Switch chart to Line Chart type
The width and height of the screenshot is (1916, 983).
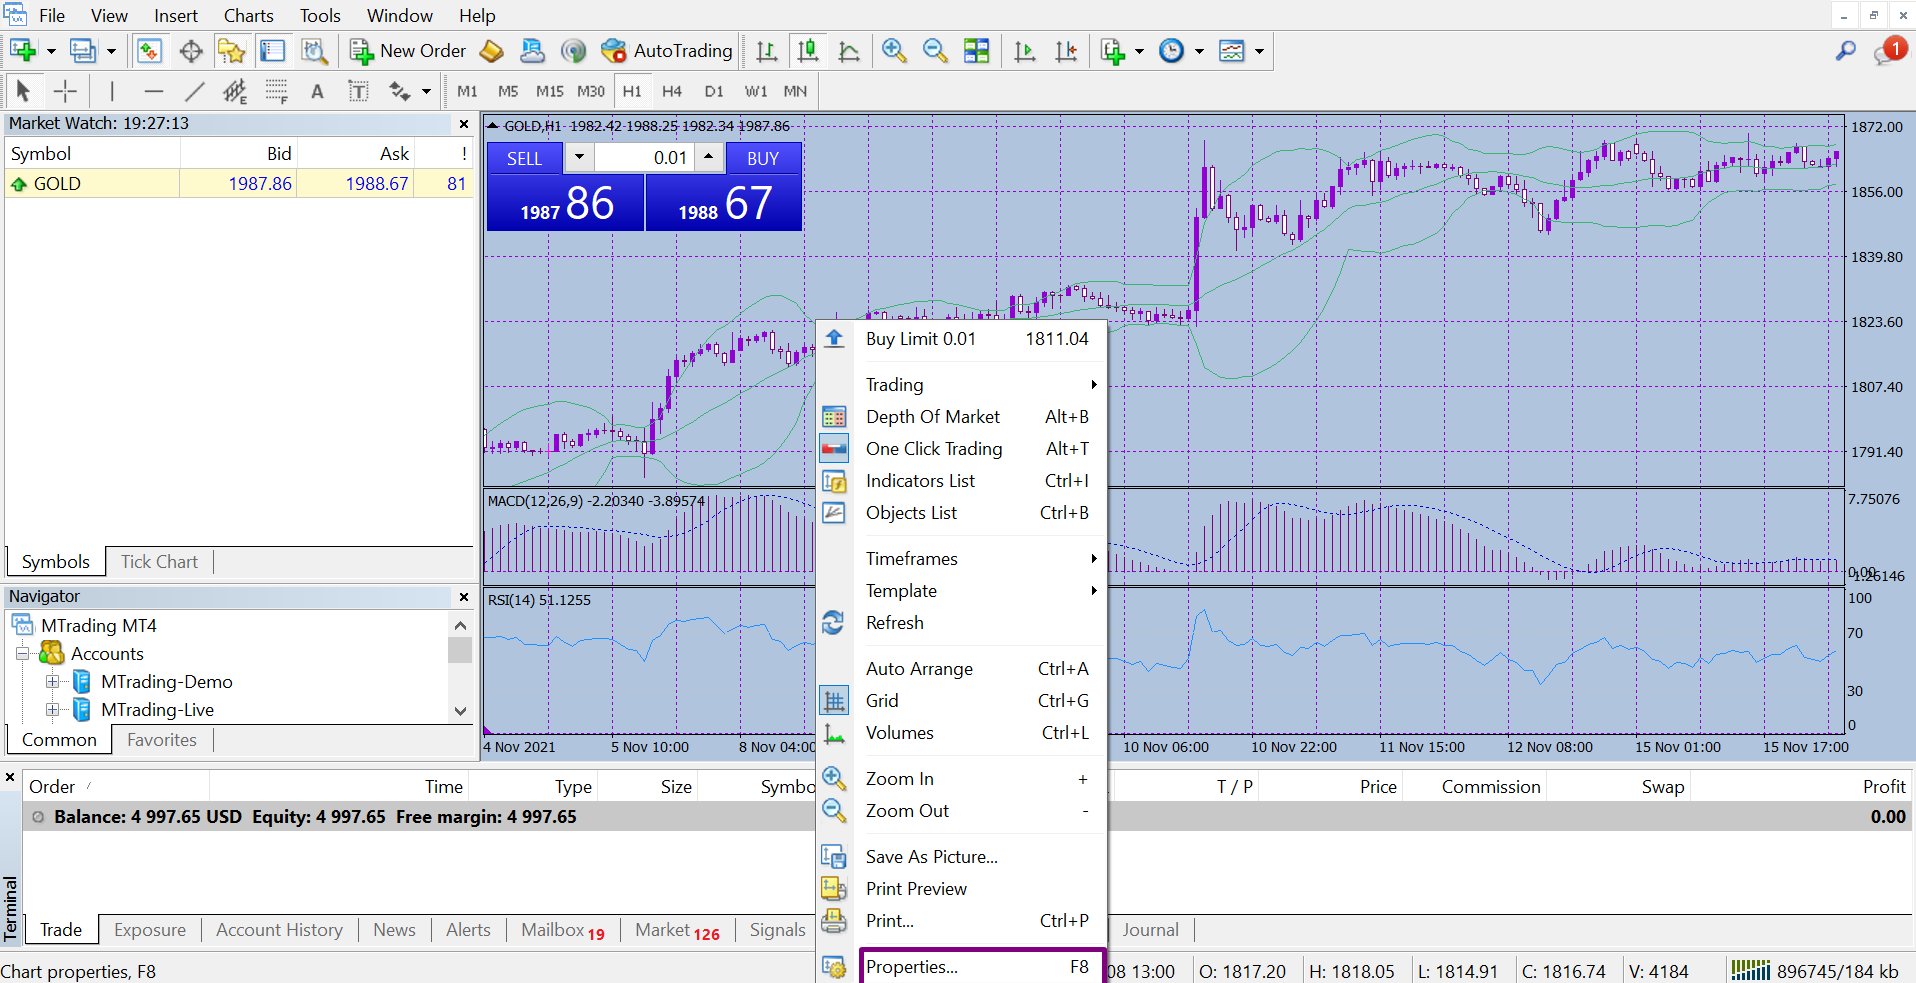(849, 51)
